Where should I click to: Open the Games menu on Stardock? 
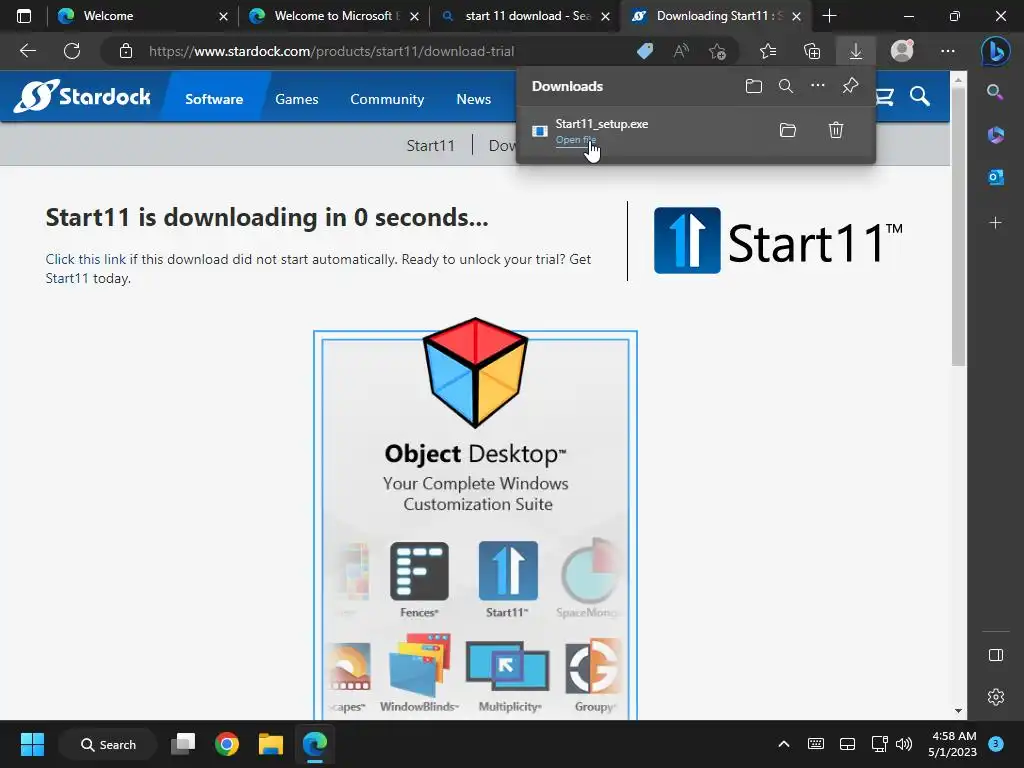[296, 99]
